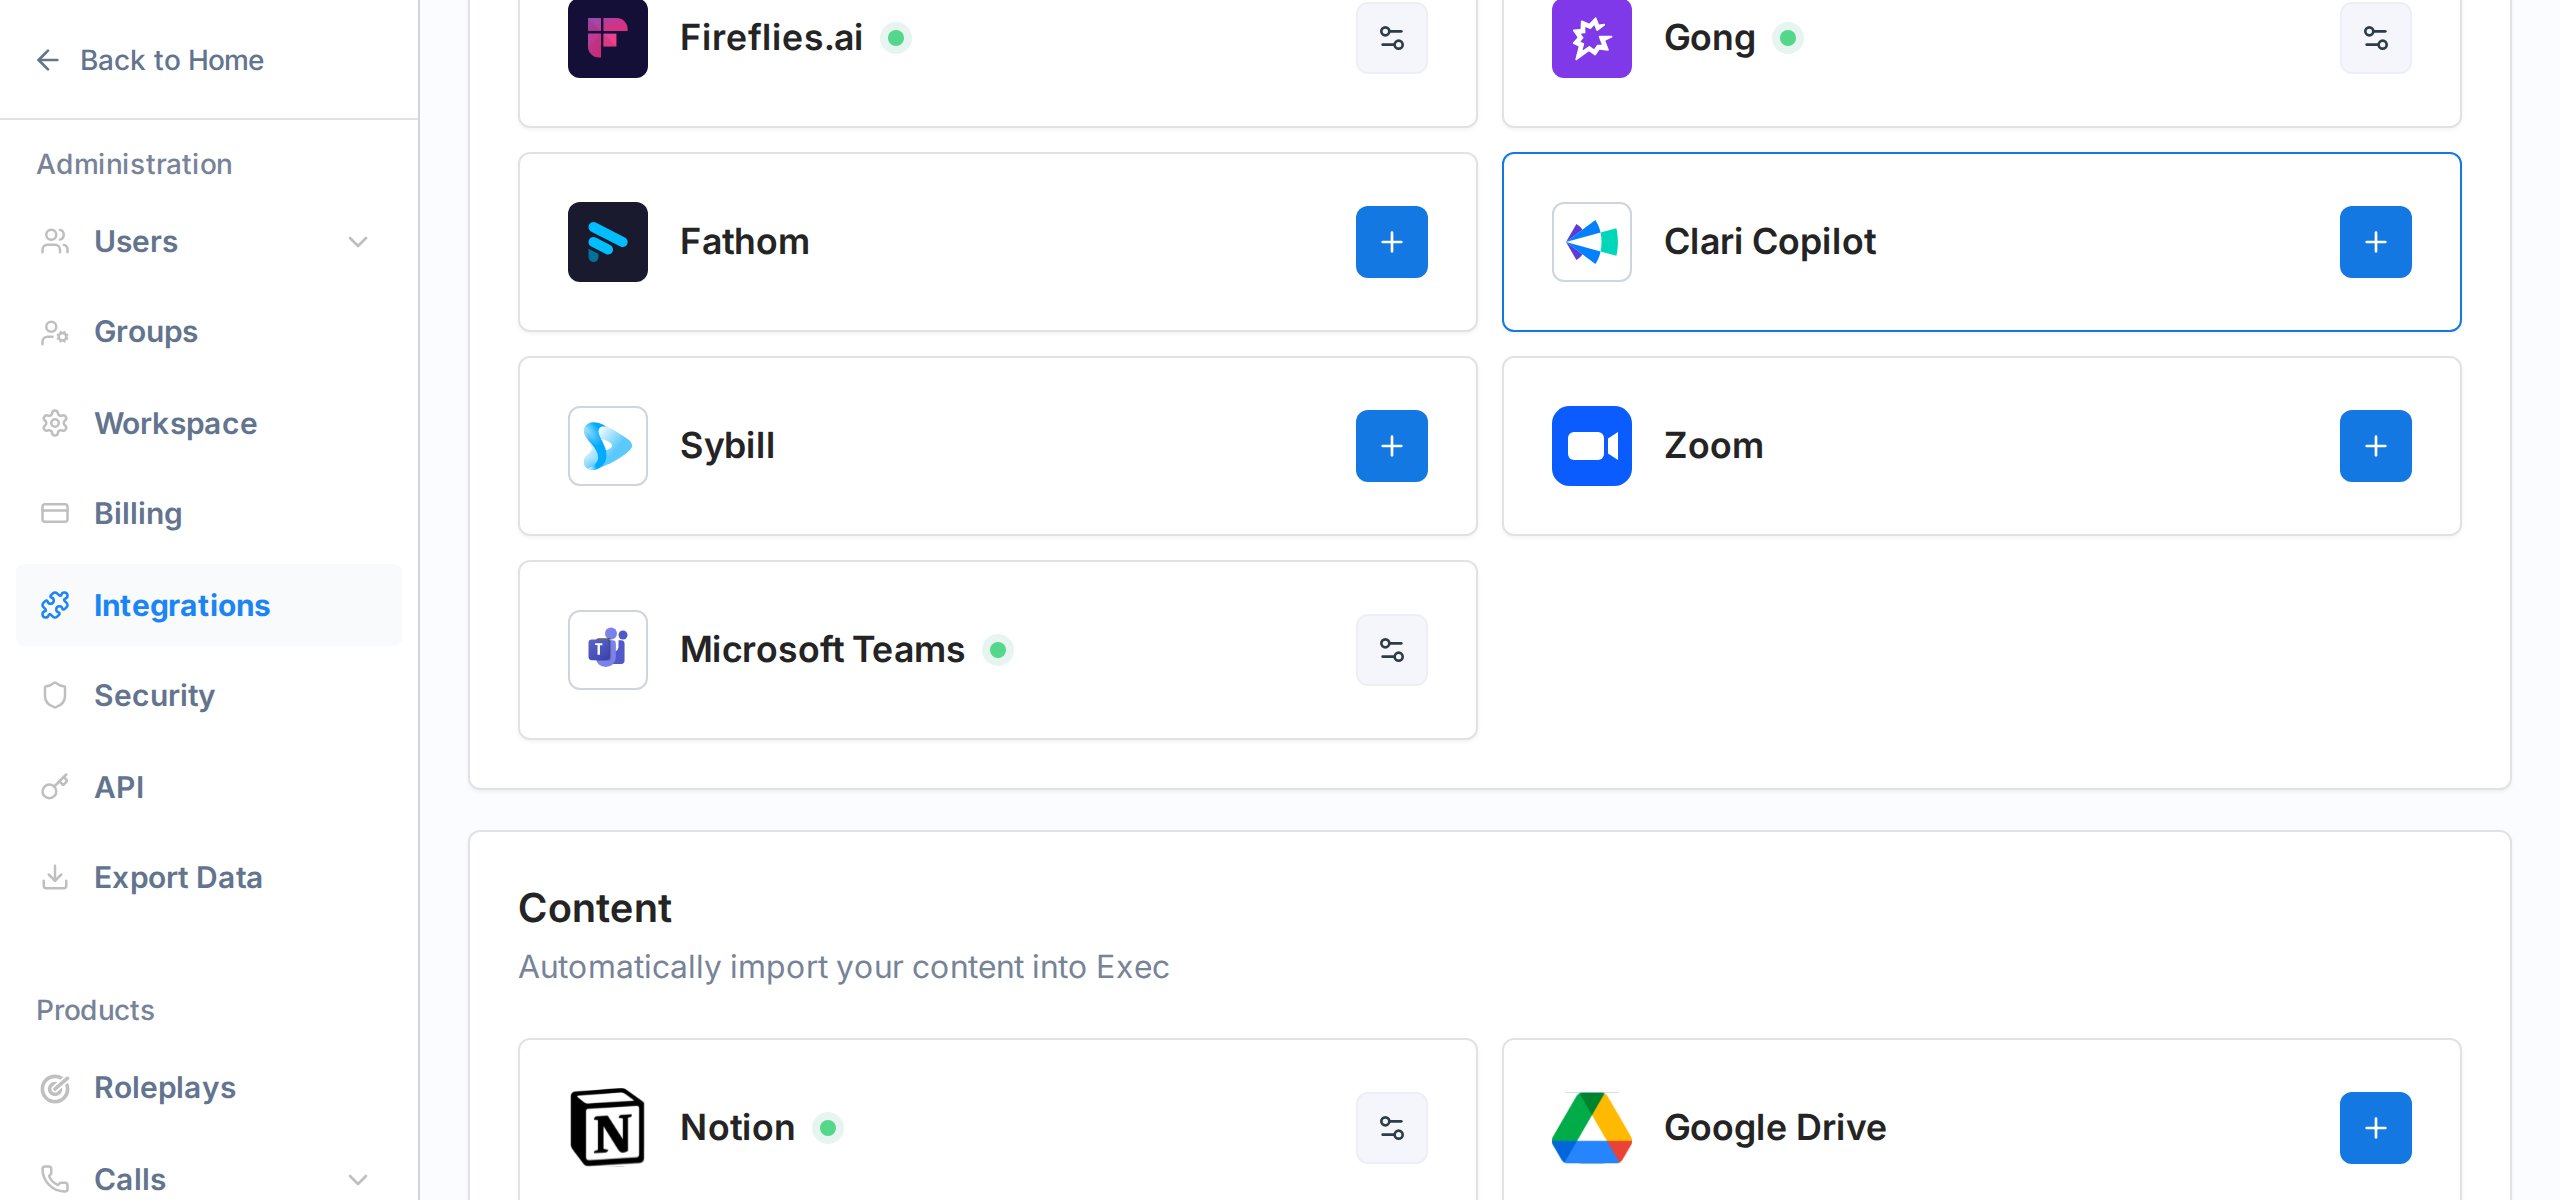Image resolution: width=2560 pixels, height=1200 pixels.
Task: Open the Groups page
Action: [208, 332]
